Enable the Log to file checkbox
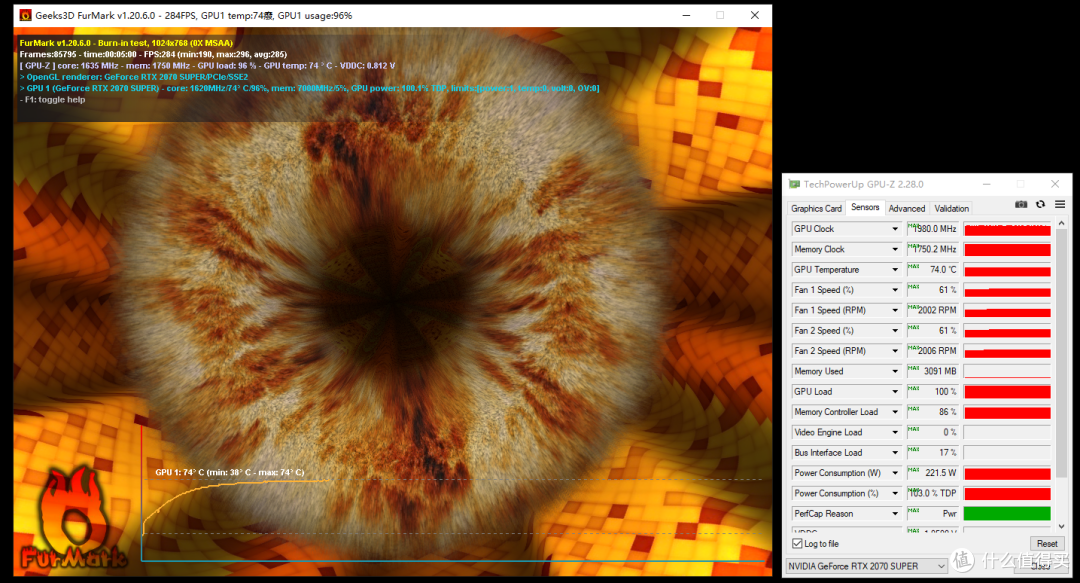Viewport: 1080px width, 583px height. (798, 544)
